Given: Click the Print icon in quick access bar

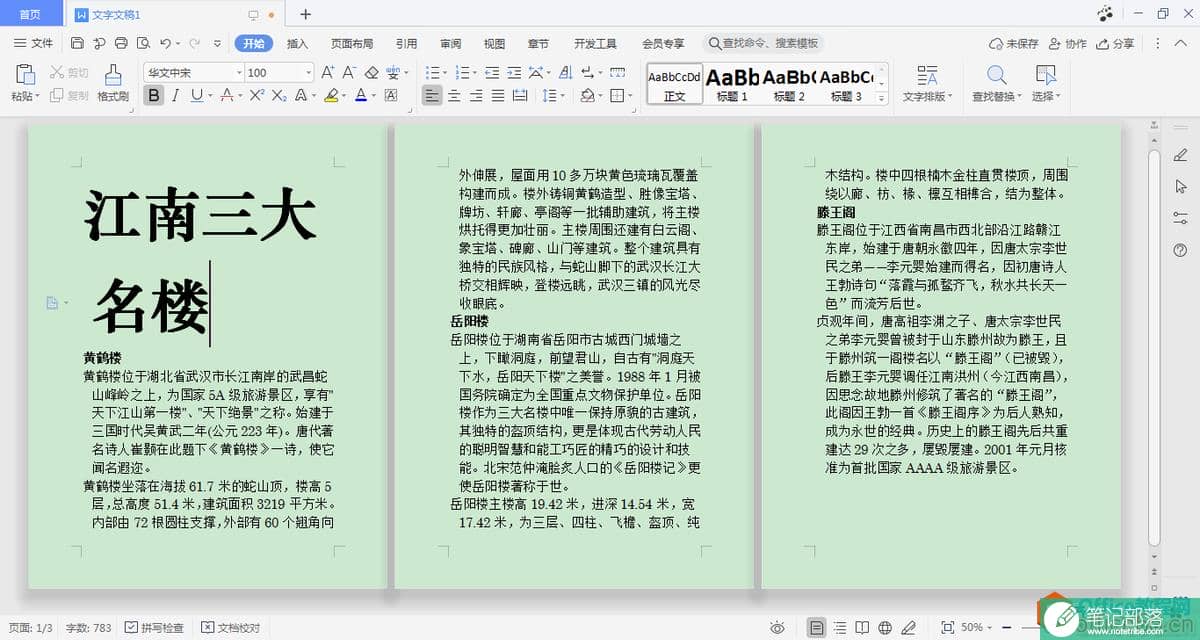Looking at the screenshot, I should click(121, 43).
